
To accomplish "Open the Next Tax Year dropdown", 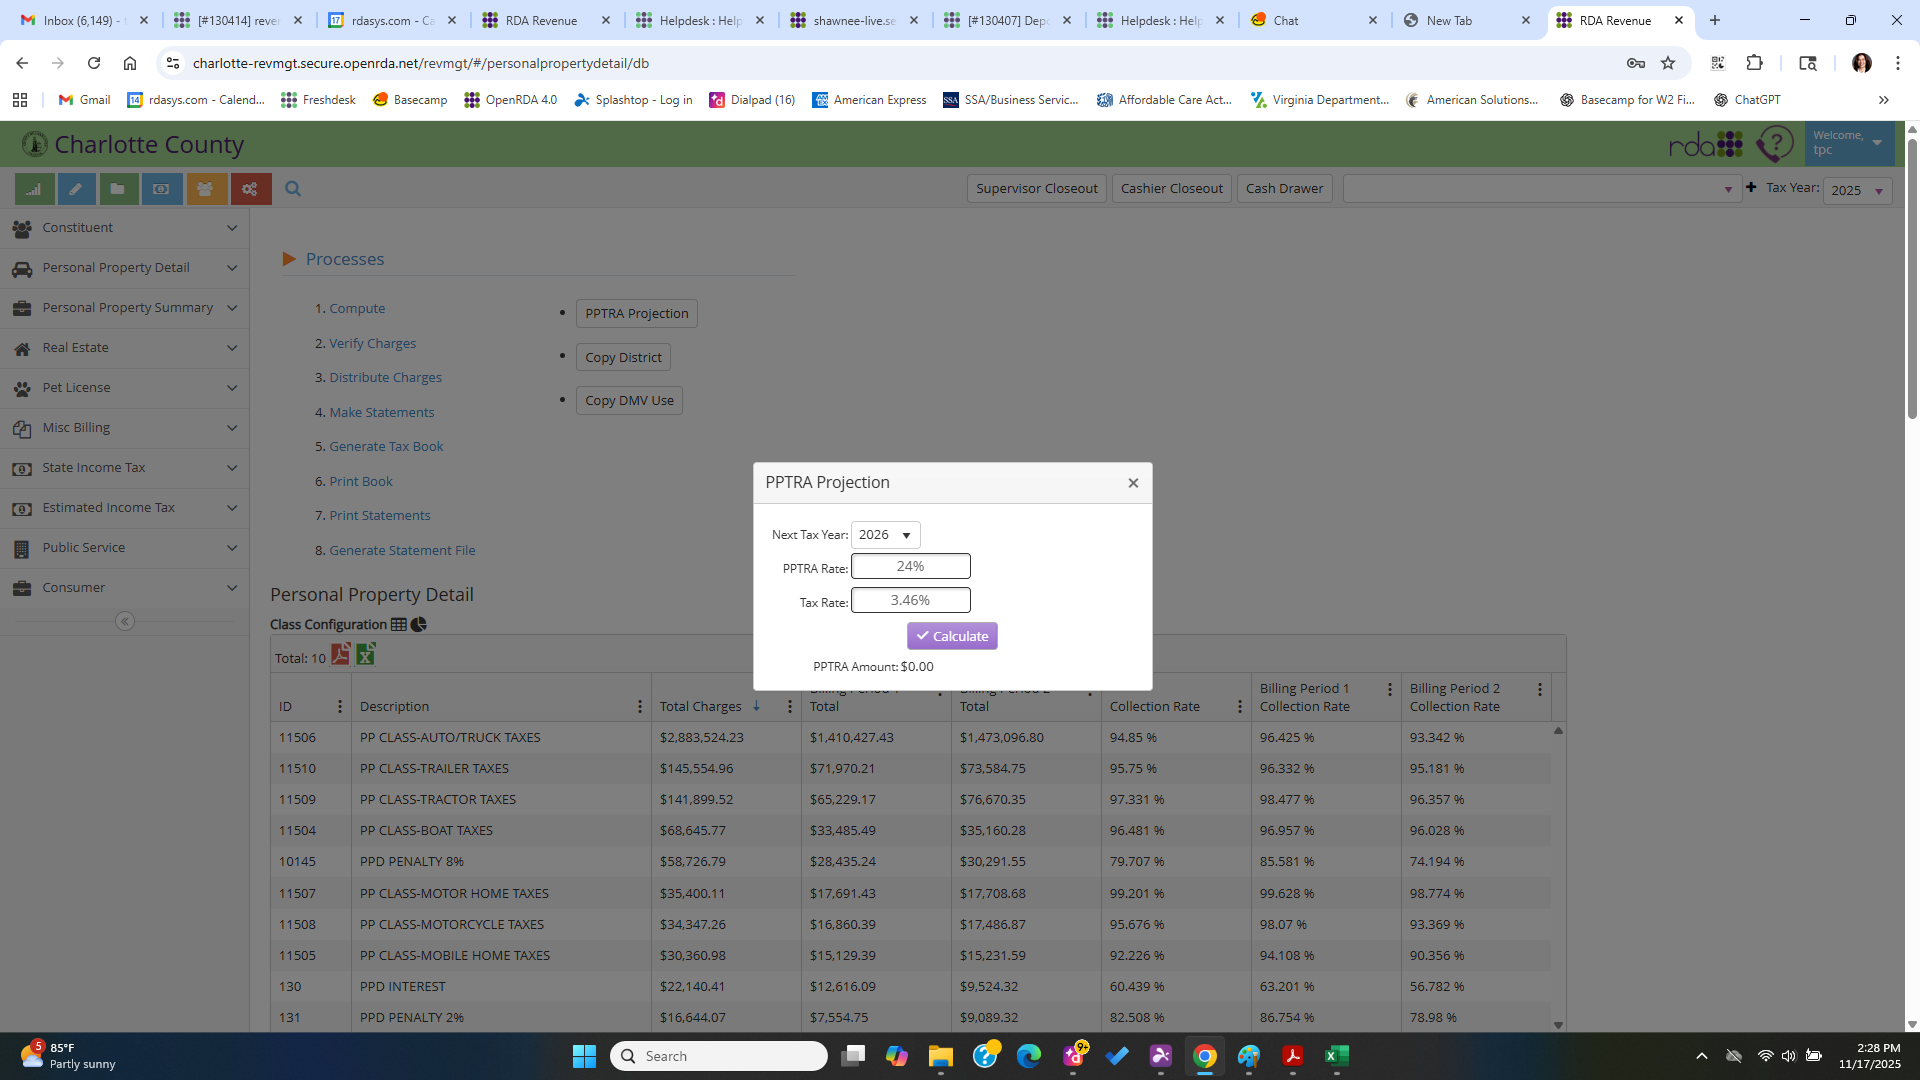I will click(885, 535).
